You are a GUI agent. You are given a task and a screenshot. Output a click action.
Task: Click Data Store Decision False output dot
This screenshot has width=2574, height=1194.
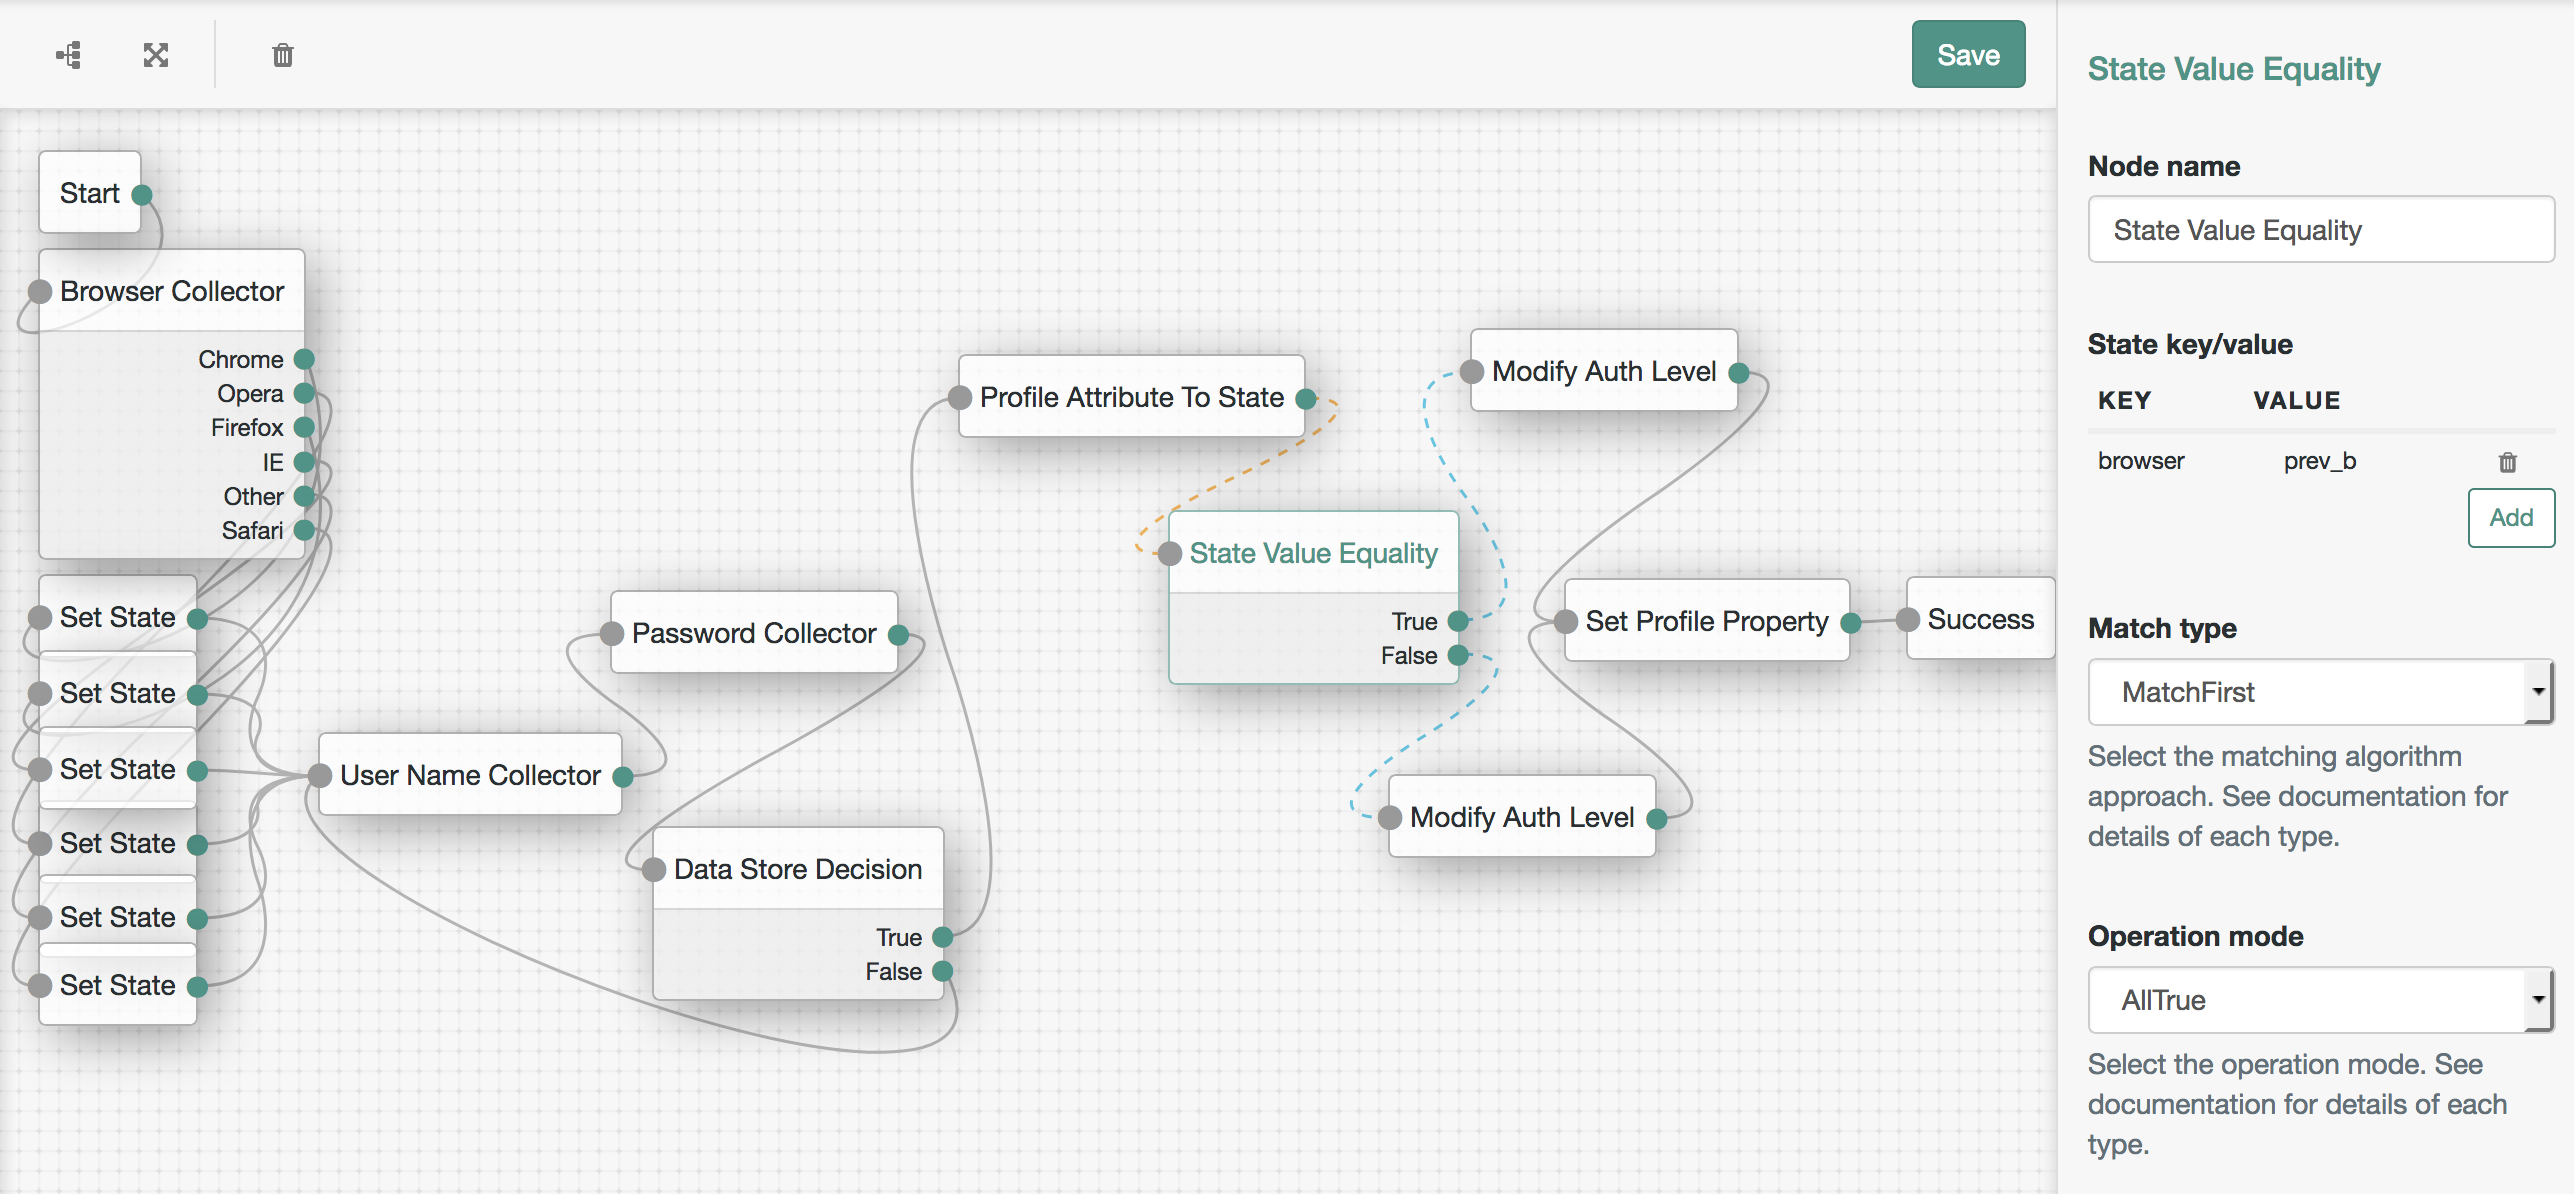coord(942,971)
